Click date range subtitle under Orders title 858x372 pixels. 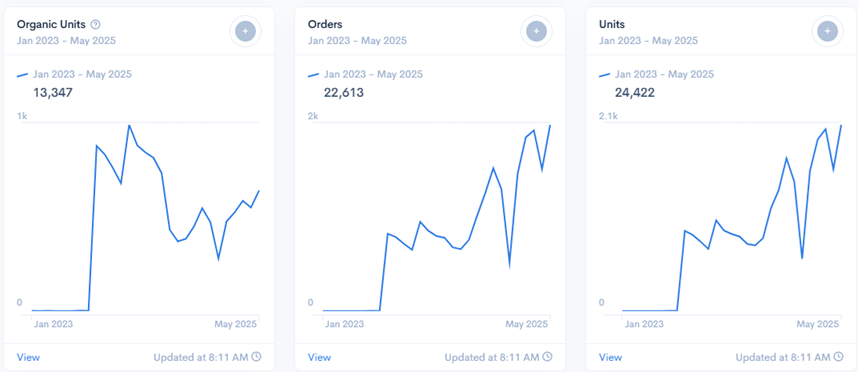[x=357, y=40]
